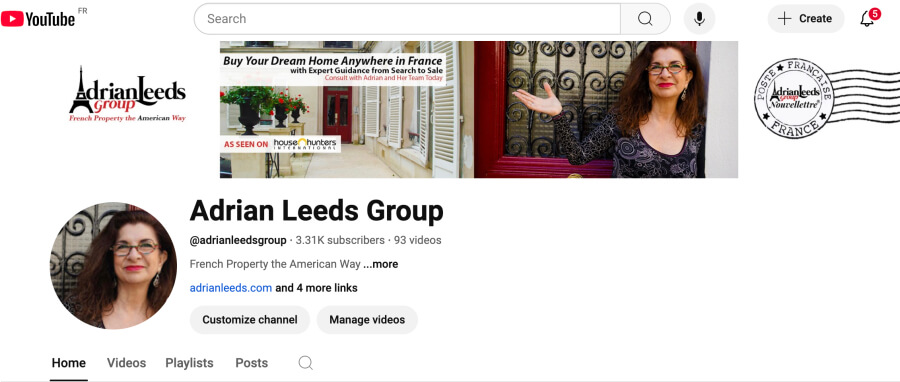Open Manage videos
The height and width of the screenshot is (382, 900).
(x=367, y=319)
